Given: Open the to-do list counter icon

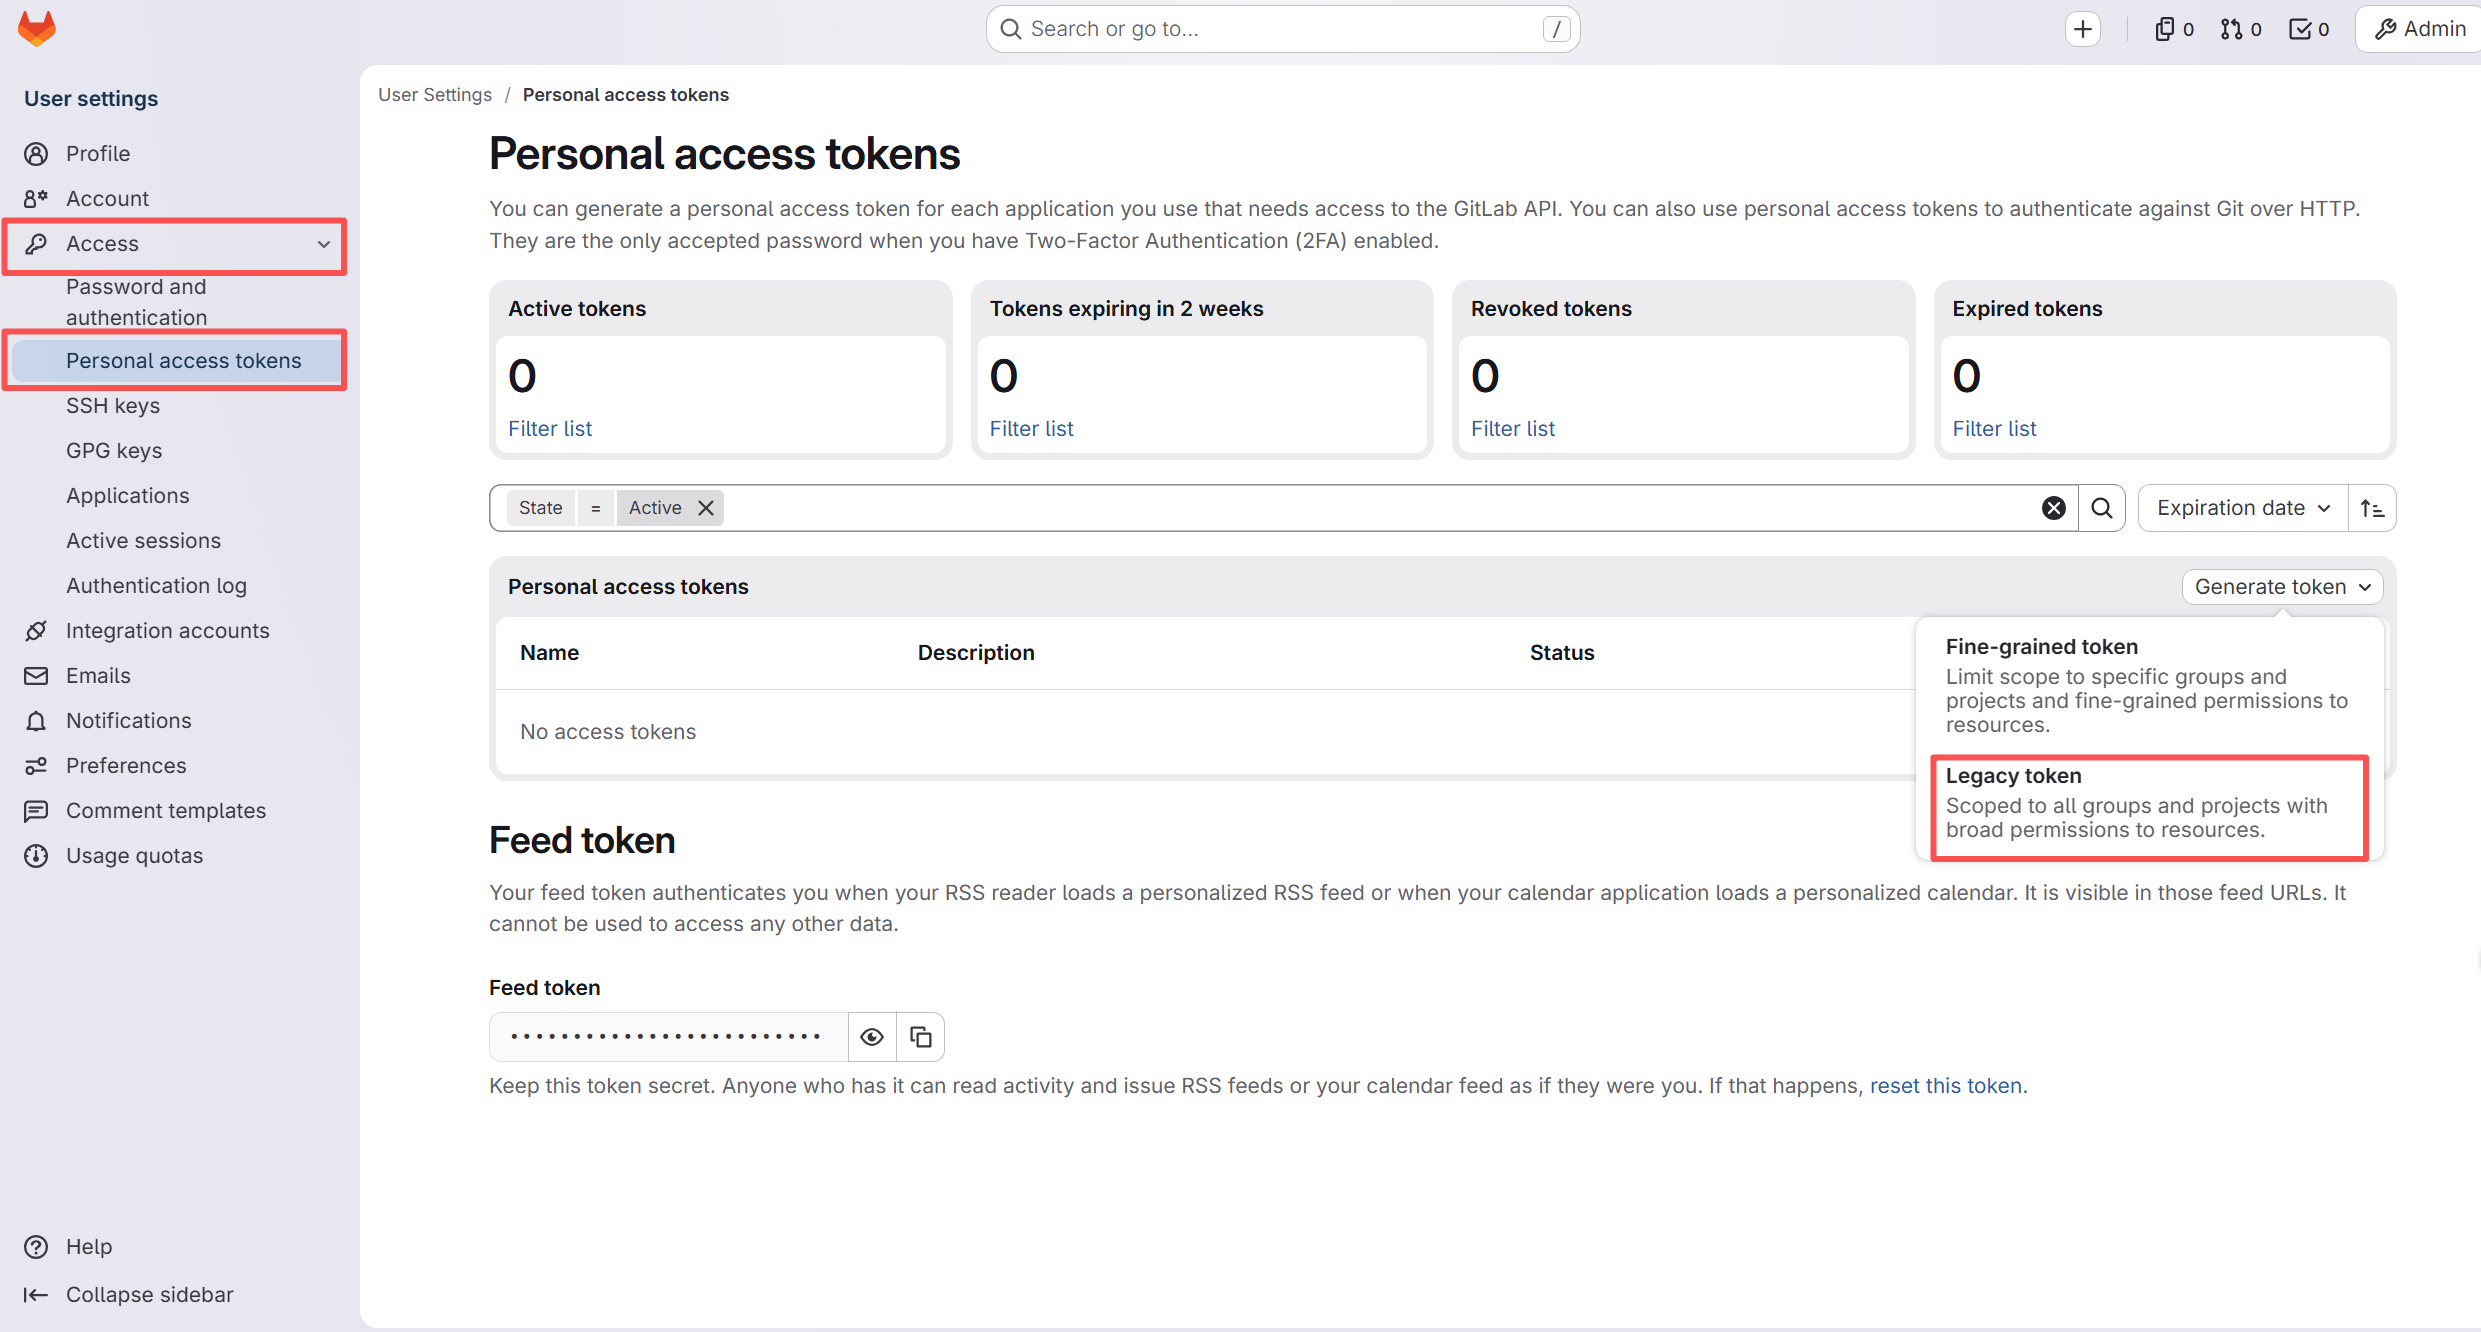Looking at the screenshot, I should click(2308, 29).
